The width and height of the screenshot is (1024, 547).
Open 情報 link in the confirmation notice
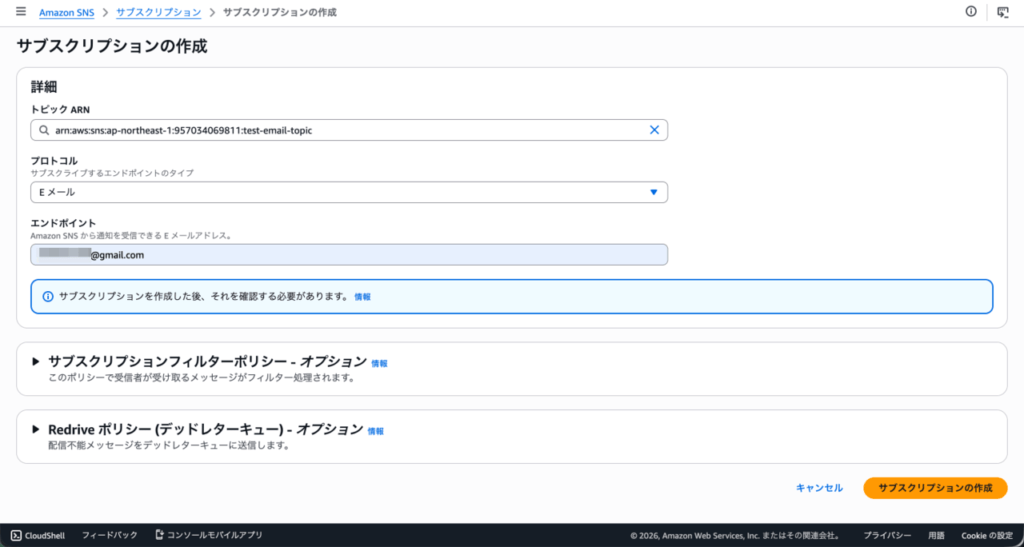point(362,296)
